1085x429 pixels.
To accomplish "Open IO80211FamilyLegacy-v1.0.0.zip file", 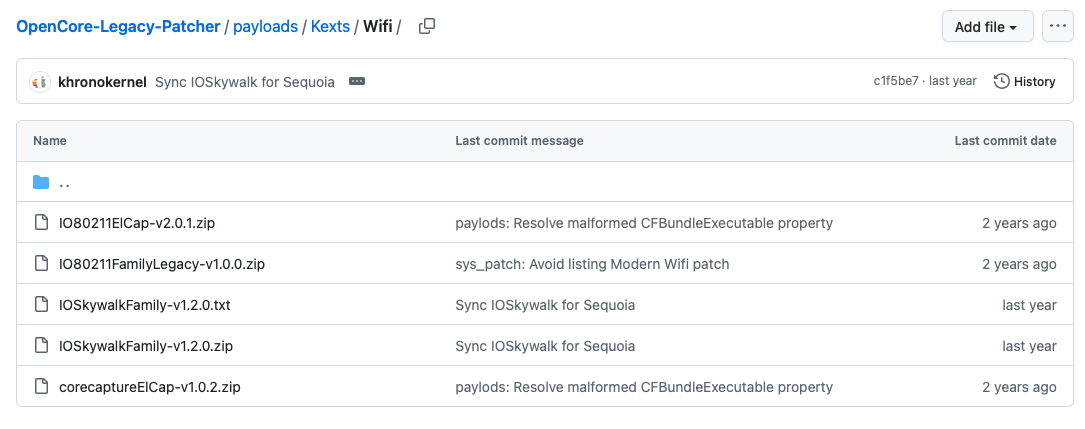I will coord(162,264).
